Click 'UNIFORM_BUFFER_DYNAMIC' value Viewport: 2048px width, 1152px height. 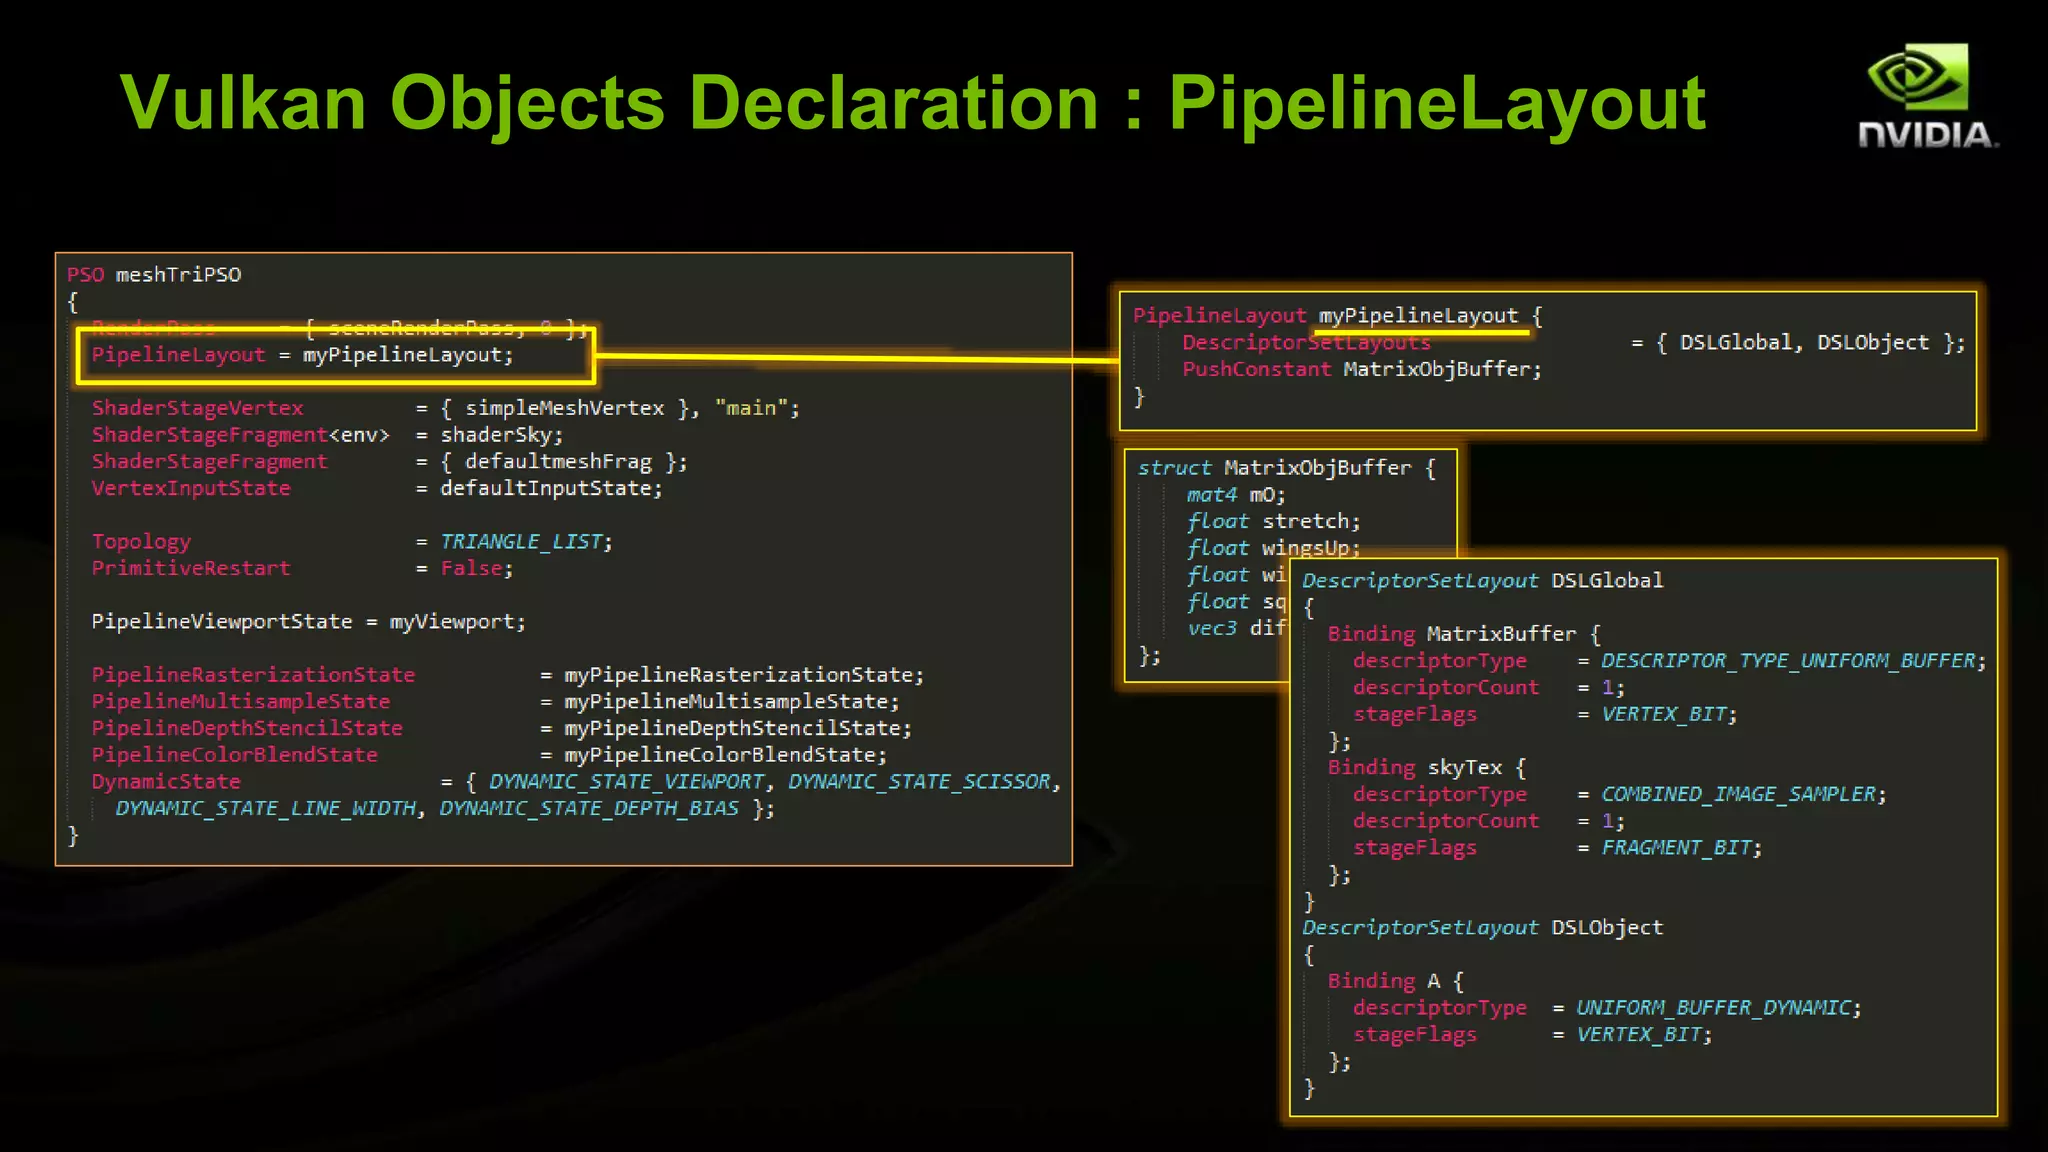[x=1713, y=1008]
